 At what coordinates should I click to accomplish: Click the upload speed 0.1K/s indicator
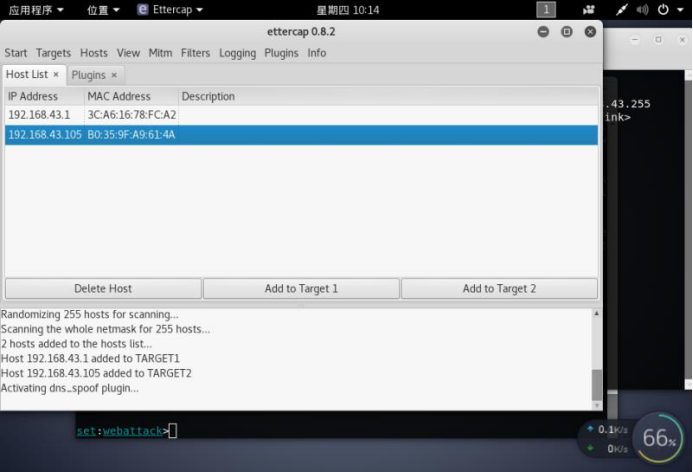608,429
